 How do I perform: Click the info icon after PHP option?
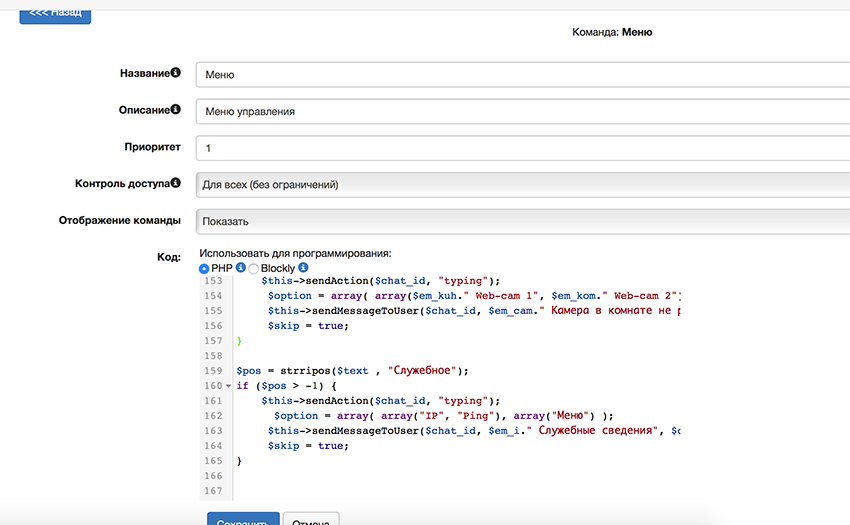241,268
